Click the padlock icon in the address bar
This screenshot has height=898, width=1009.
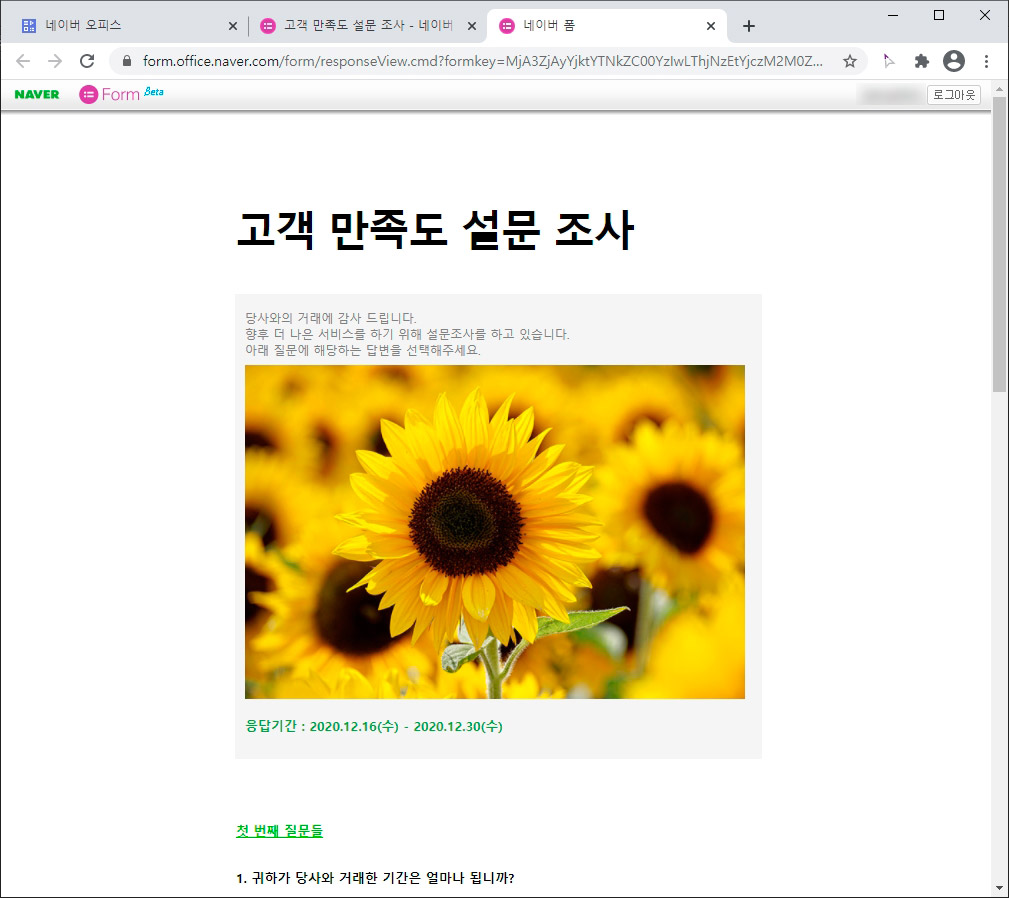125,61
